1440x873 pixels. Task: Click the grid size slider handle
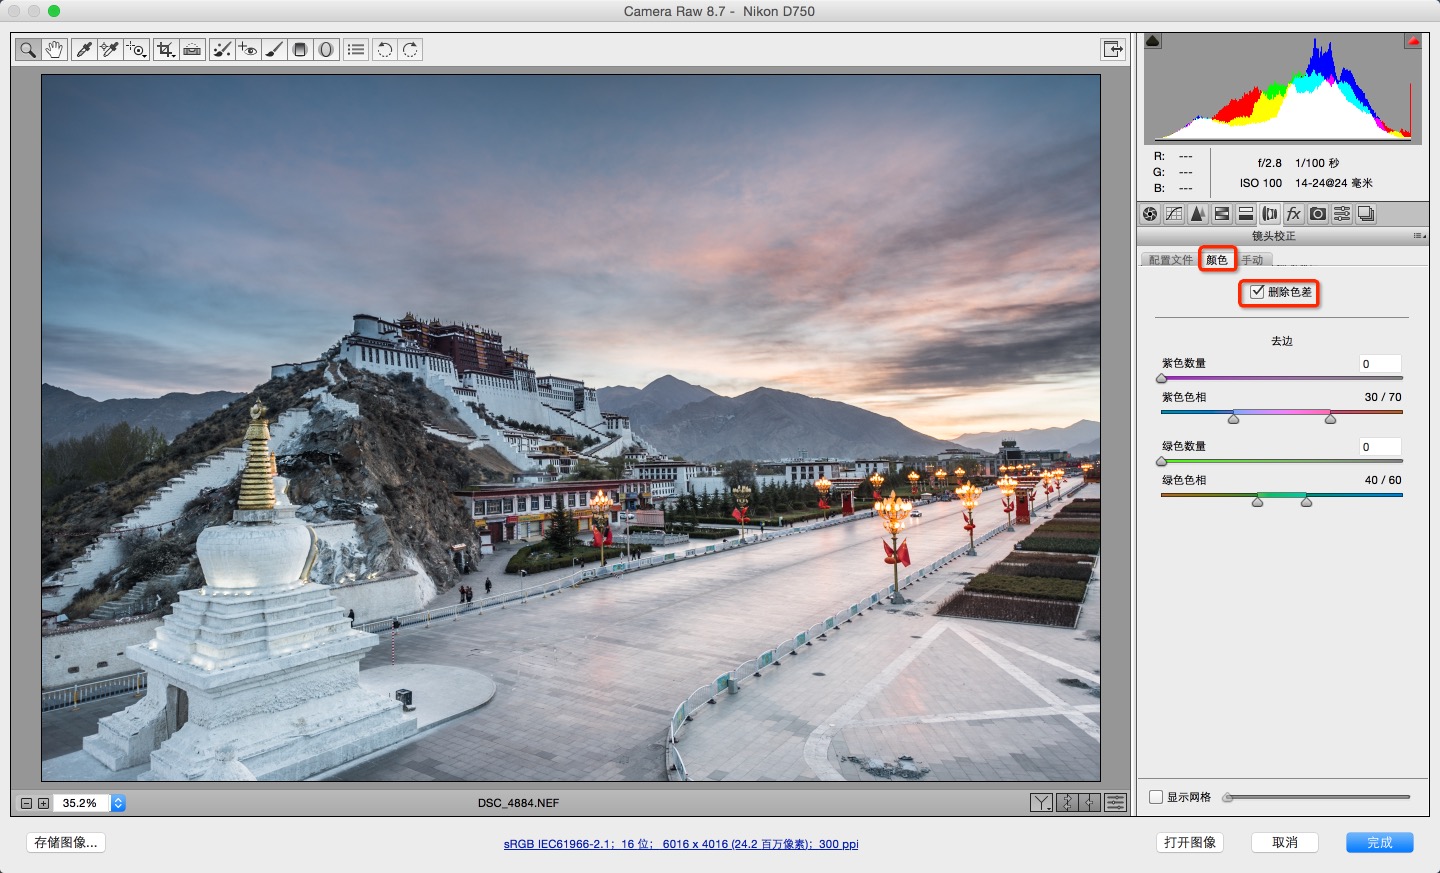tap(1228, 797)
